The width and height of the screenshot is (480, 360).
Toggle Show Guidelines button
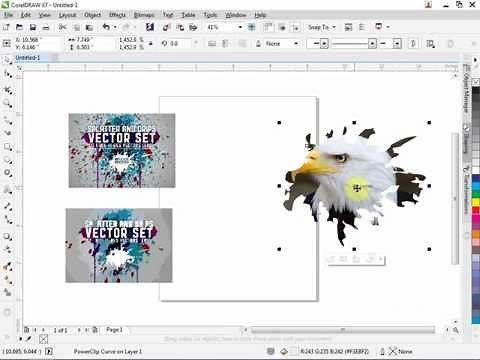[296, 27]
